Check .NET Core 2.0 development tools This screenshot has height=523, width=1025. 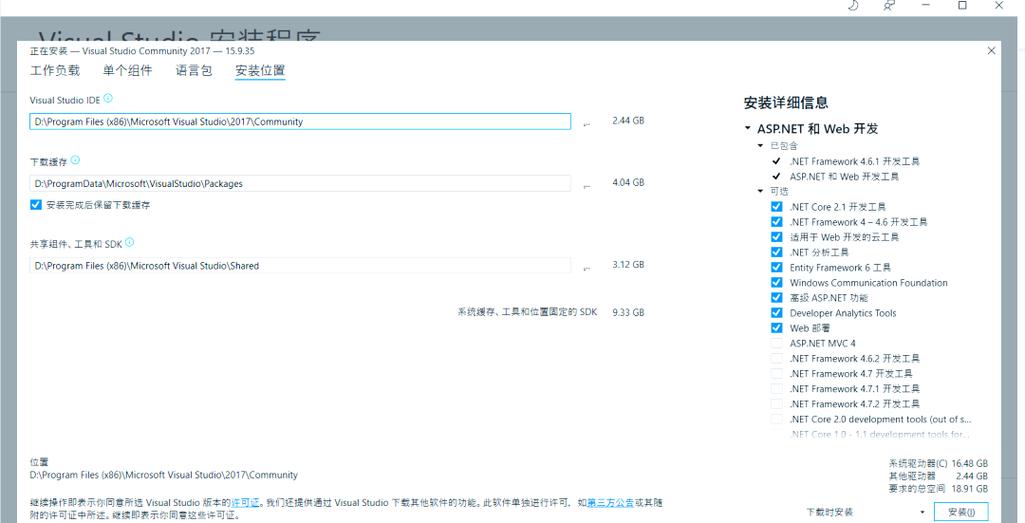[x=777, y=419]
